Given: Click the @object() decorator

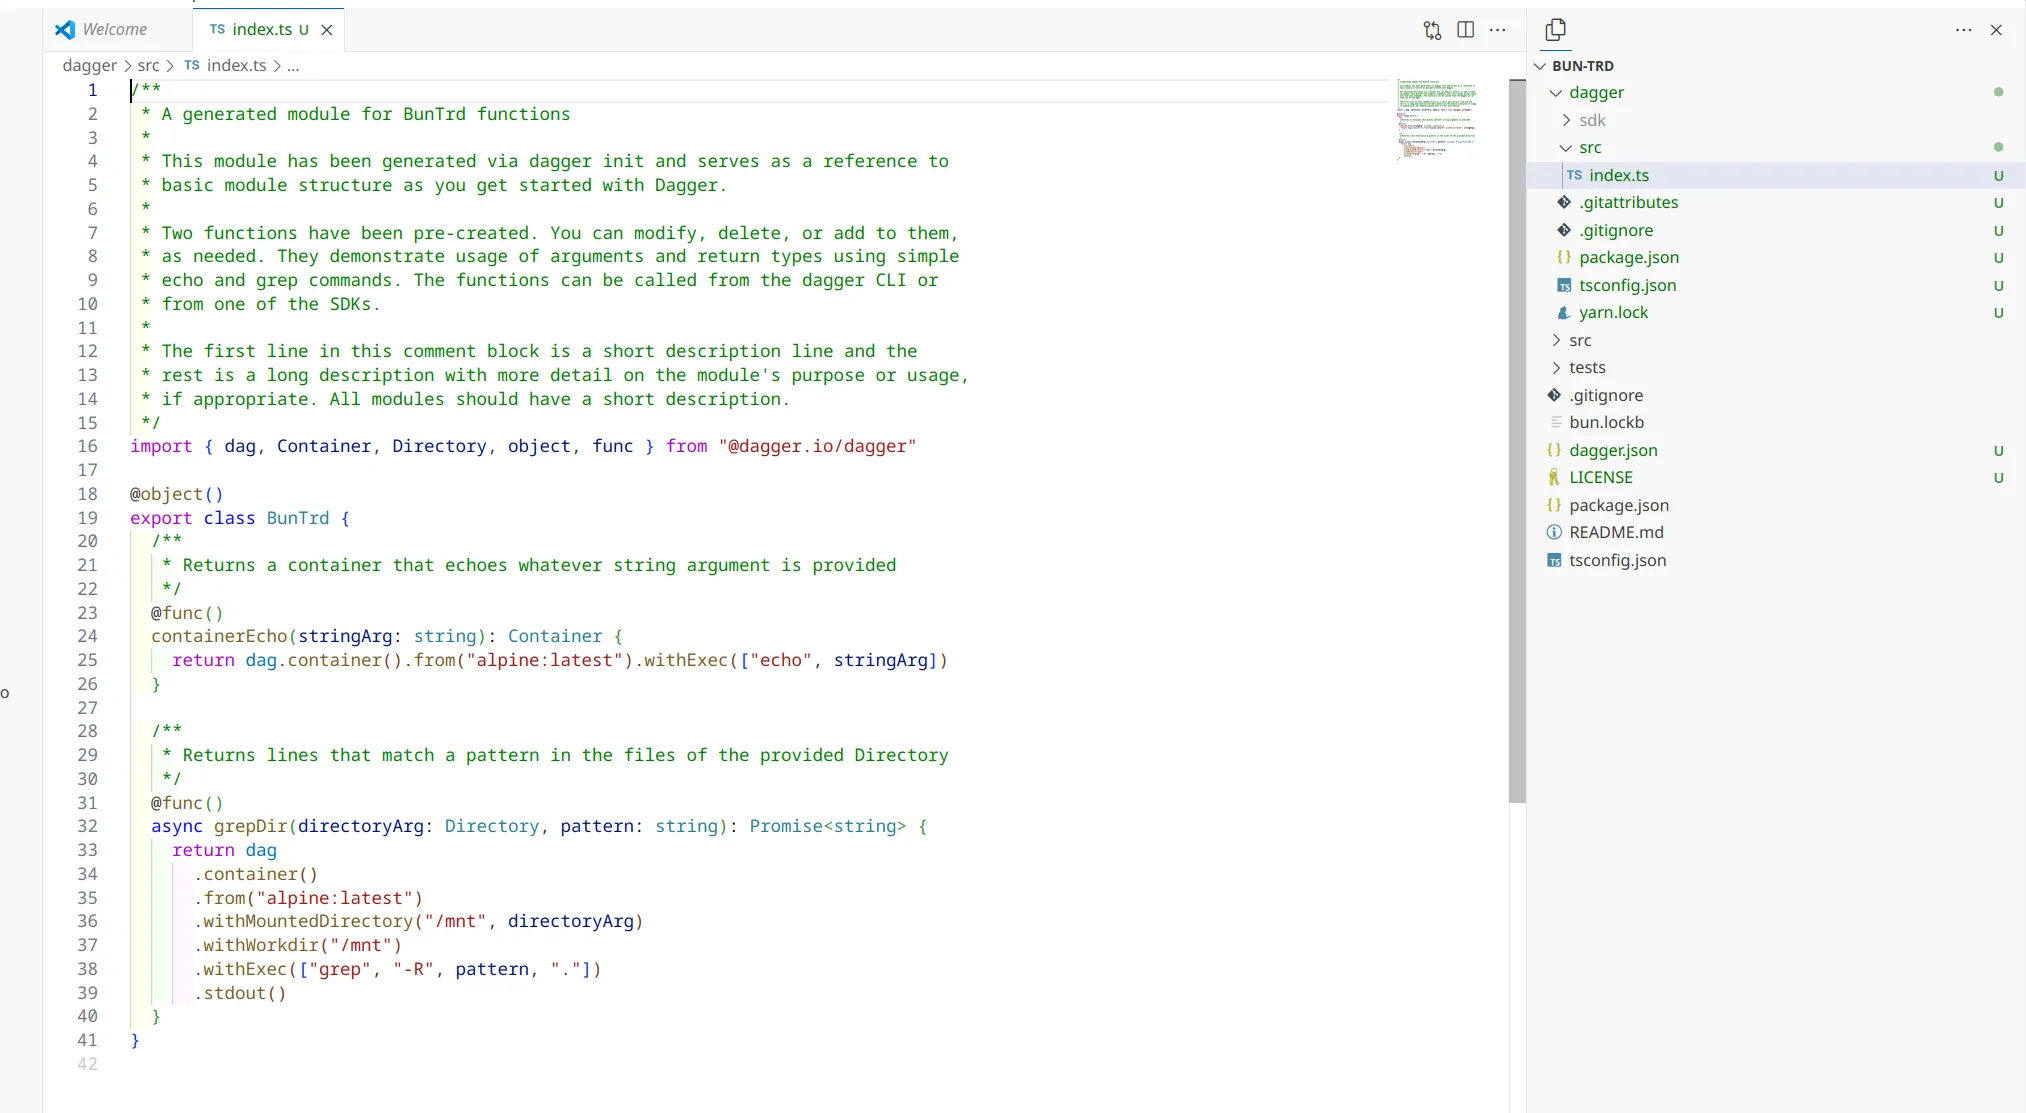Looking at the screenshot, I should pos(177,494).
